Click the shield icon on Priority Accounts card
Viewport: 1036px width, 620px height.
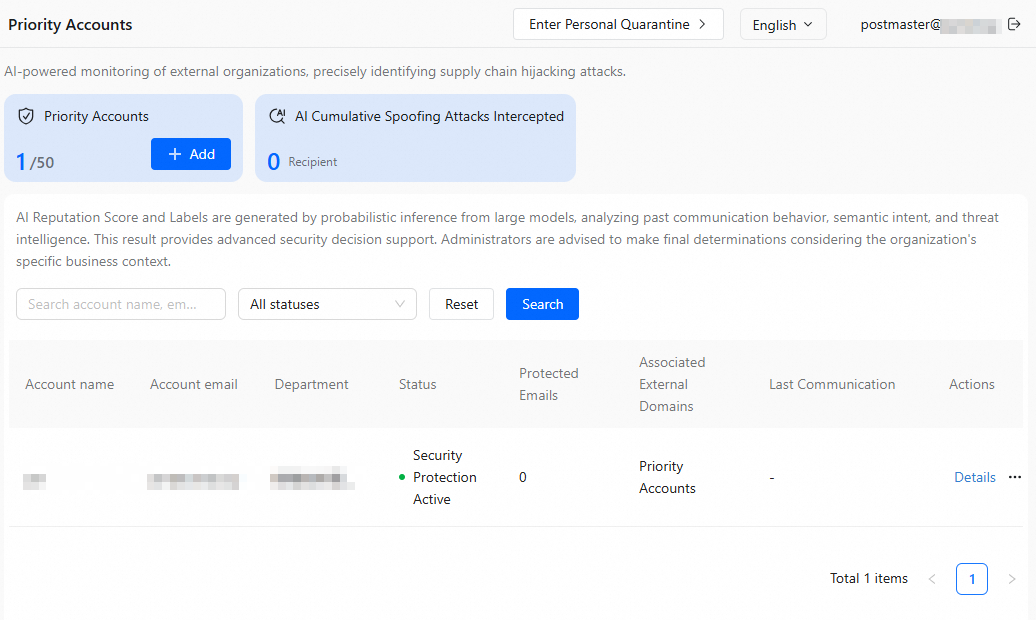[26, 116]
